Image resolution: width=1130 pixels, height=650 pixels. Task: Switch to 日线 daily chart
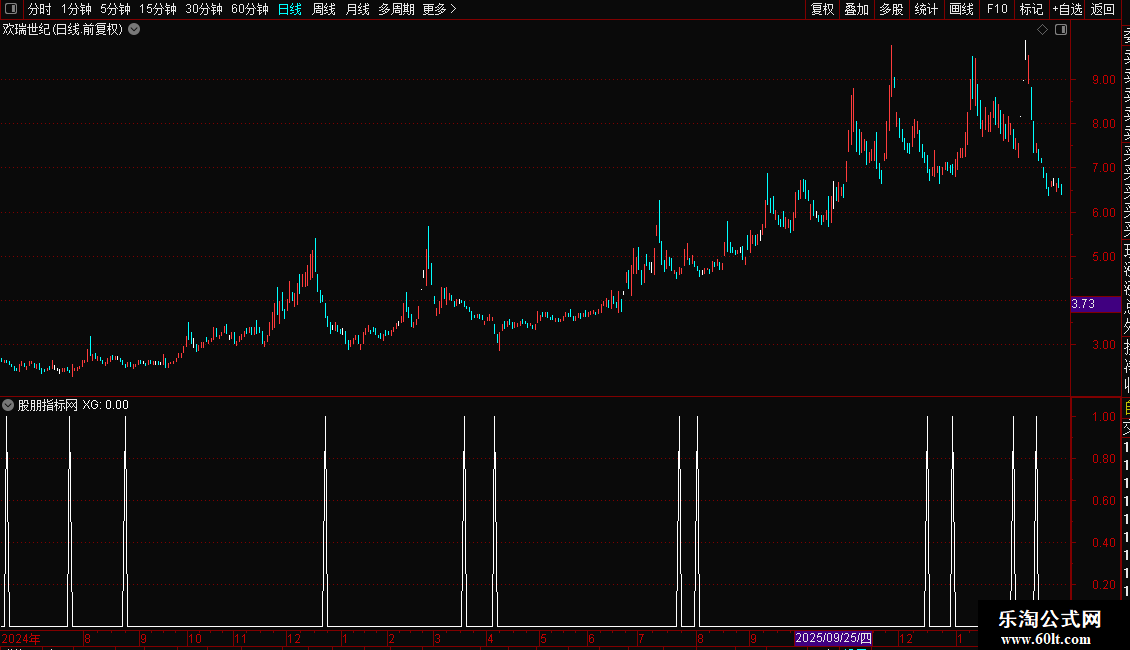point(290,9)
